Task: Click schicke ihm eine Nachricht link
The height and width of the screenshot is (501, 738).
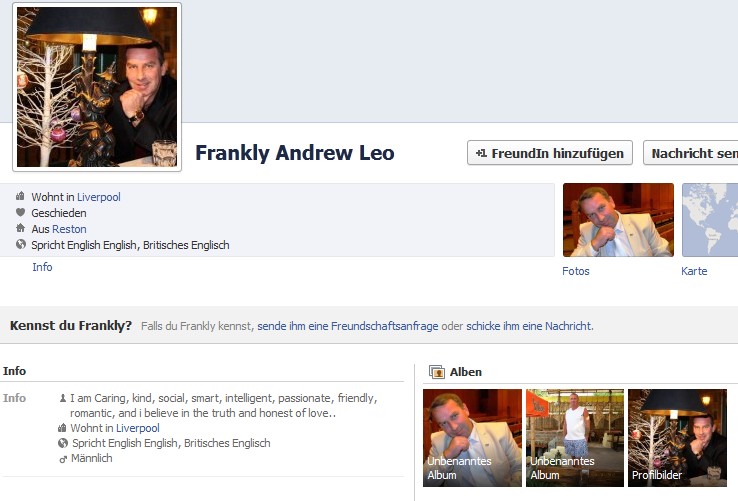Action: click(x=529, y=326)
